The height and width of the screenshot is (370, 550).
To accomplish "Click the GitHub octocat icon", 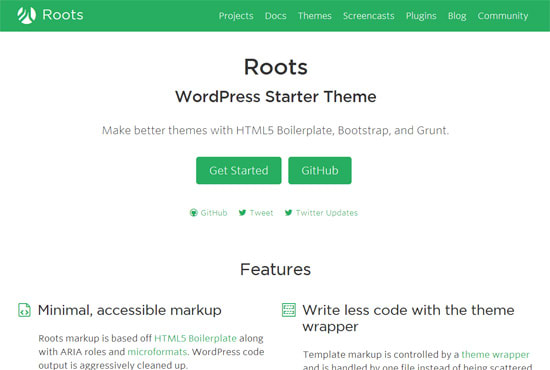I will pyautogui.click(x=194, y=213).
